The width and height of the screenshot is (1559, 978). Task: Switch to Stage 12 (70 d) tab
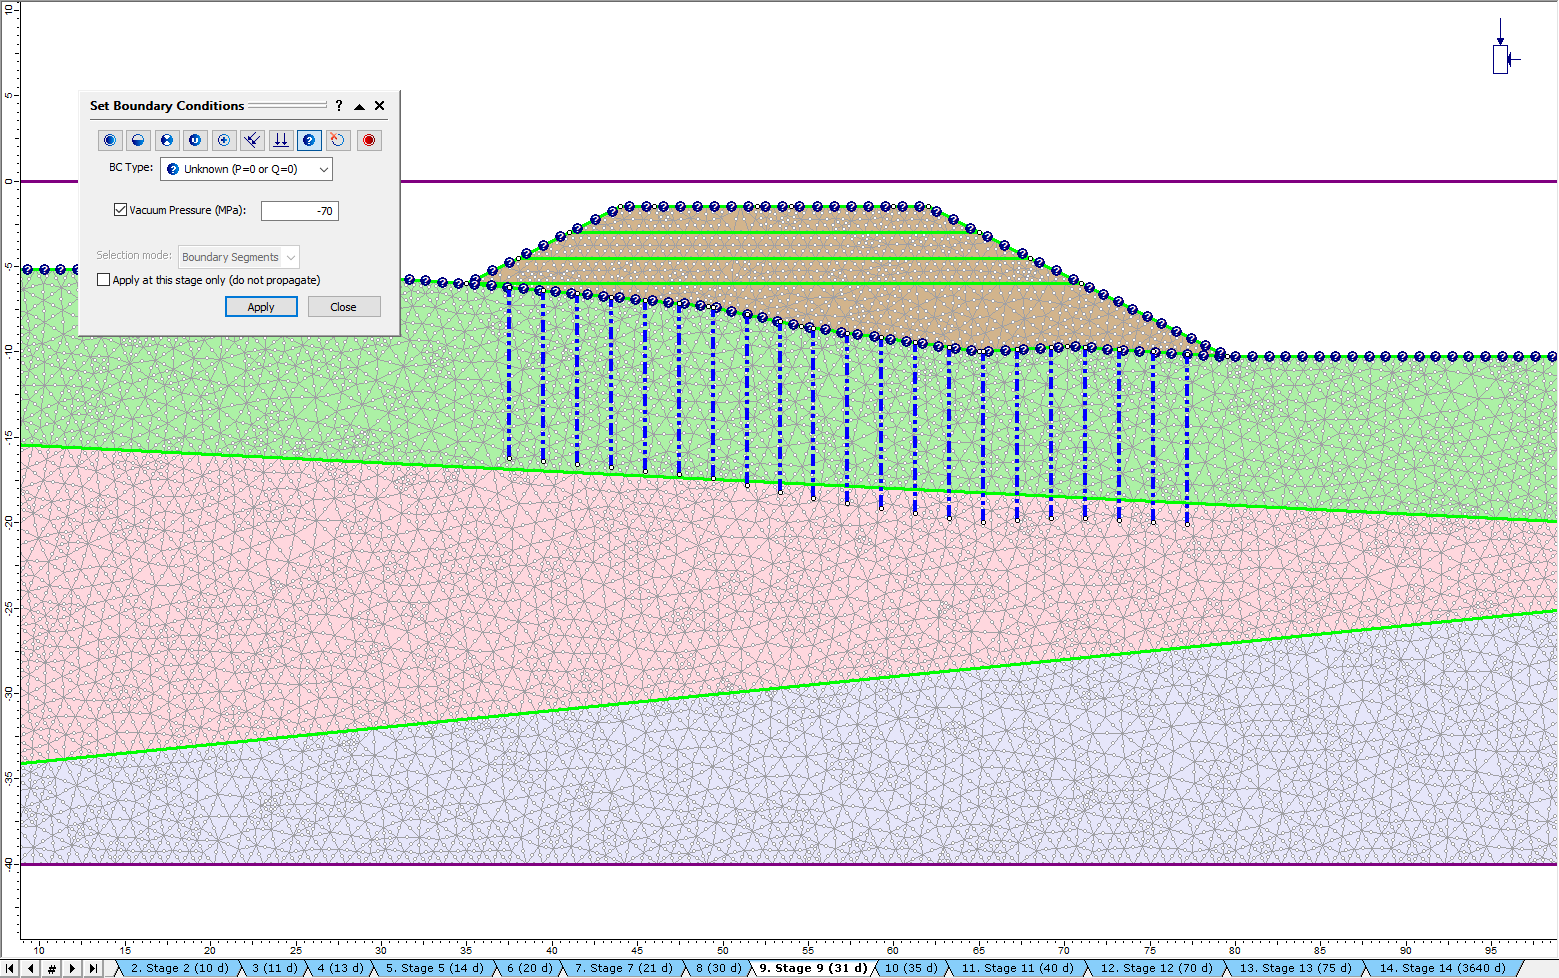(1155, 968)
